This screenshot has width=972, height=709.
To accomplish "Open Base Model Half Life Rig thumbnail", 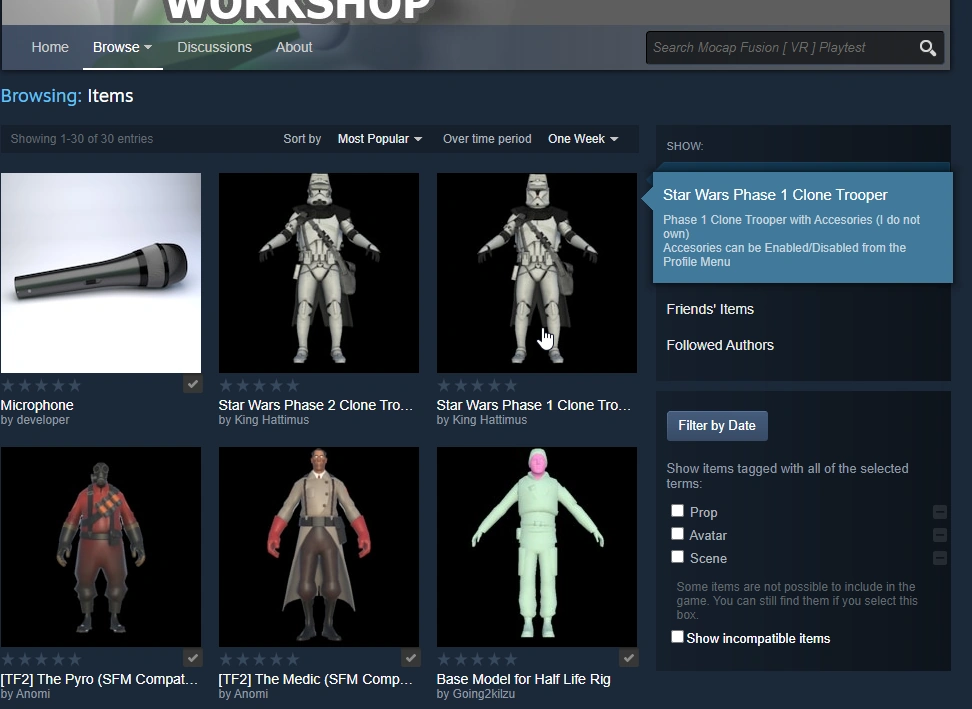I will point(537,547).
